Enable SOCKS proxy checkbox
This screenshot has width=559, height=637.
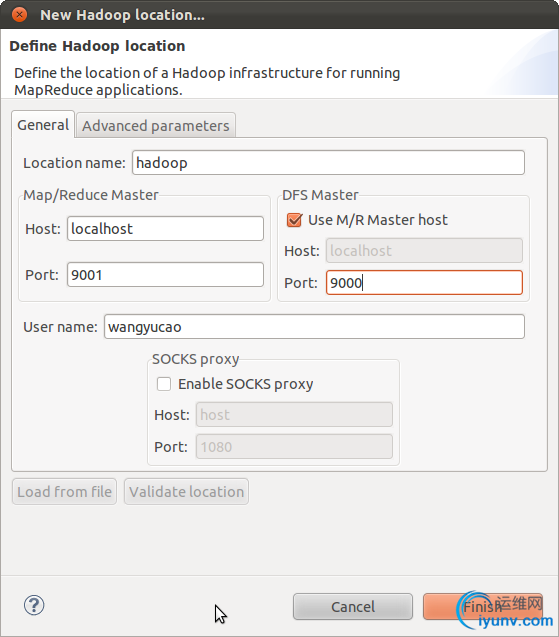(x=164, y=384)
